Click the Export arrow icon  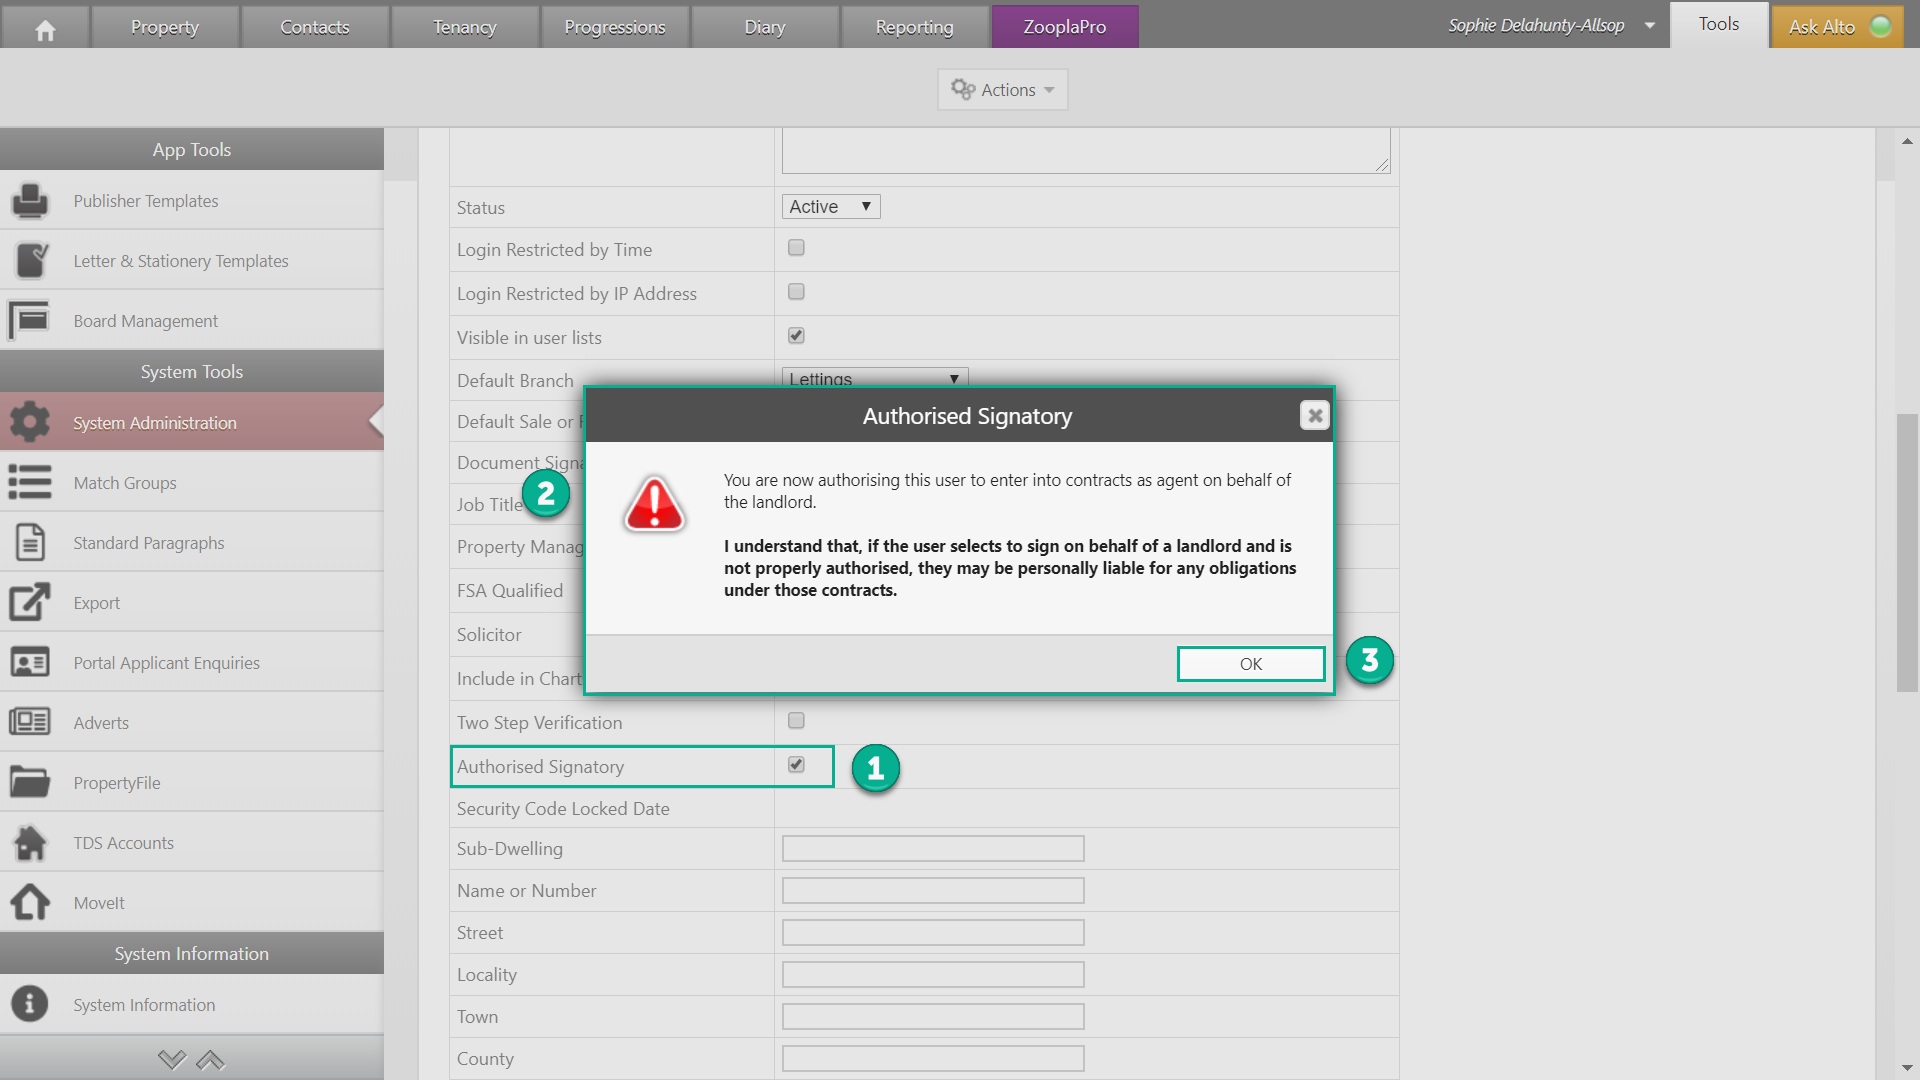(30, 603)
